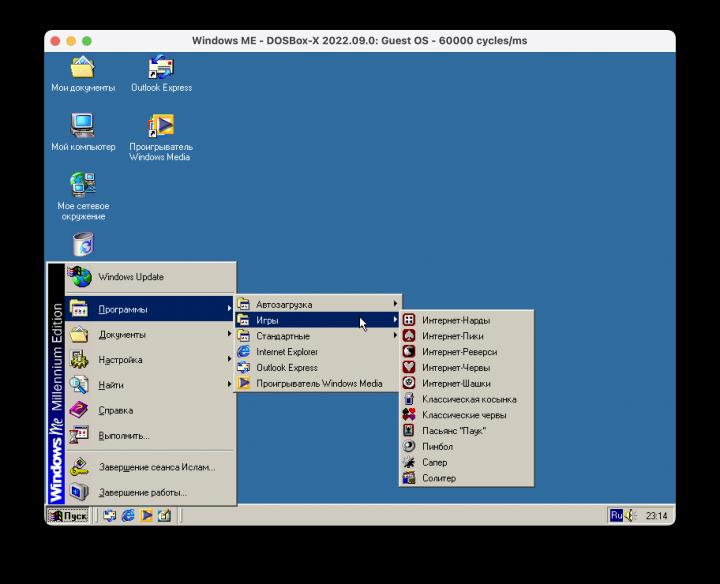This screenshot has height=584, width=720.
Task: Click the Пуск start button
Action: pyautogui.click(x=68, y=516)
